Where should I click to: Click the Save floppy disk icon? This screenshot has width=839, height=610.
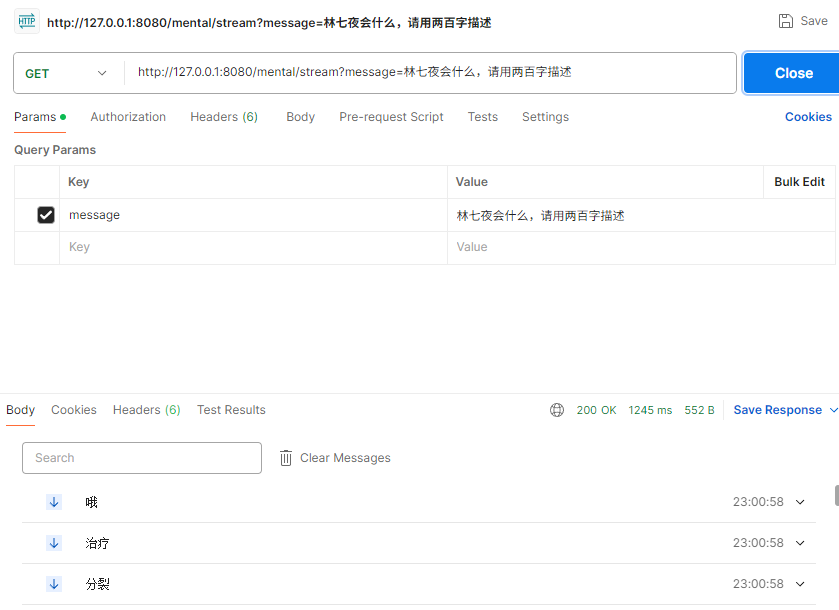click(785, 21)
